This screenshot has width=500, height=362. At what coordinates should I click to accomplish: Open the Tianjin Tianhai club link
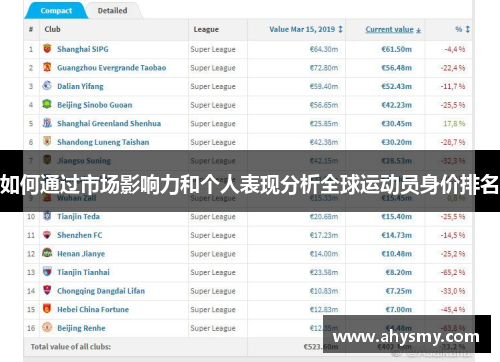83,272
